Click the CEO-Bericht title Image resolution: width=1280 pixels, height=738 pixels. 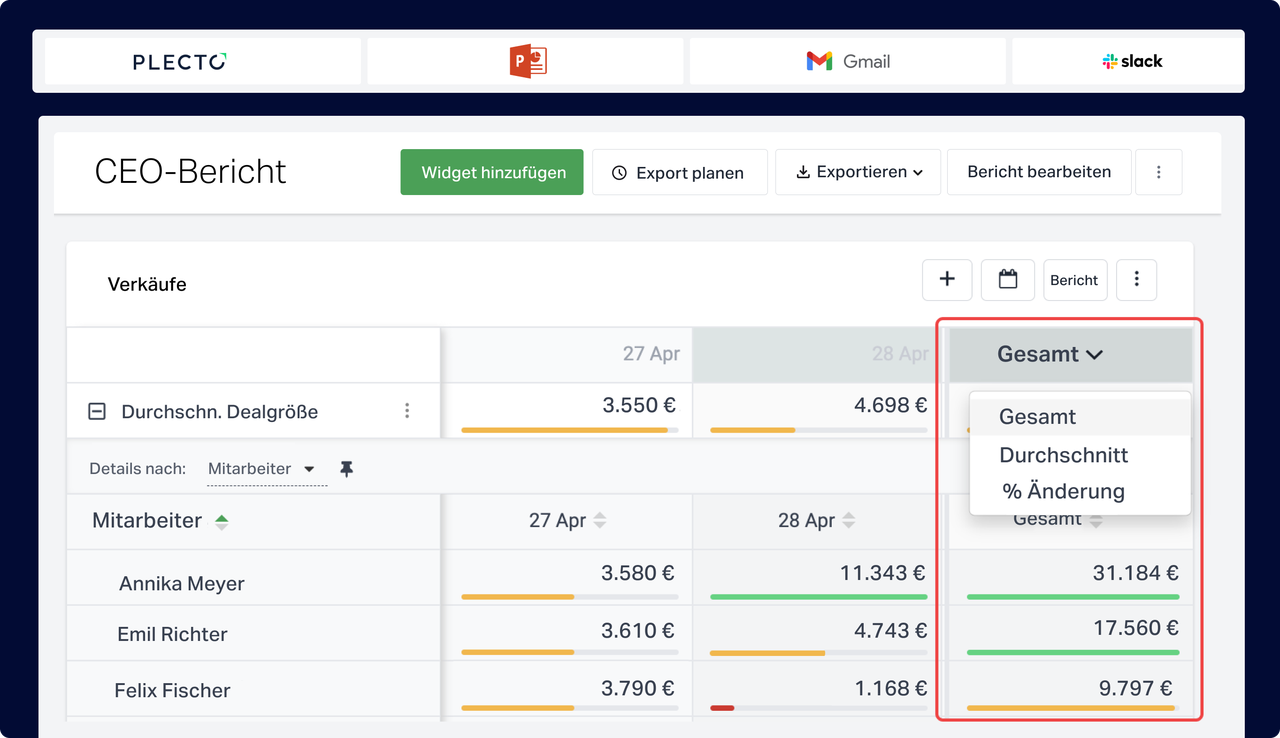190,172
